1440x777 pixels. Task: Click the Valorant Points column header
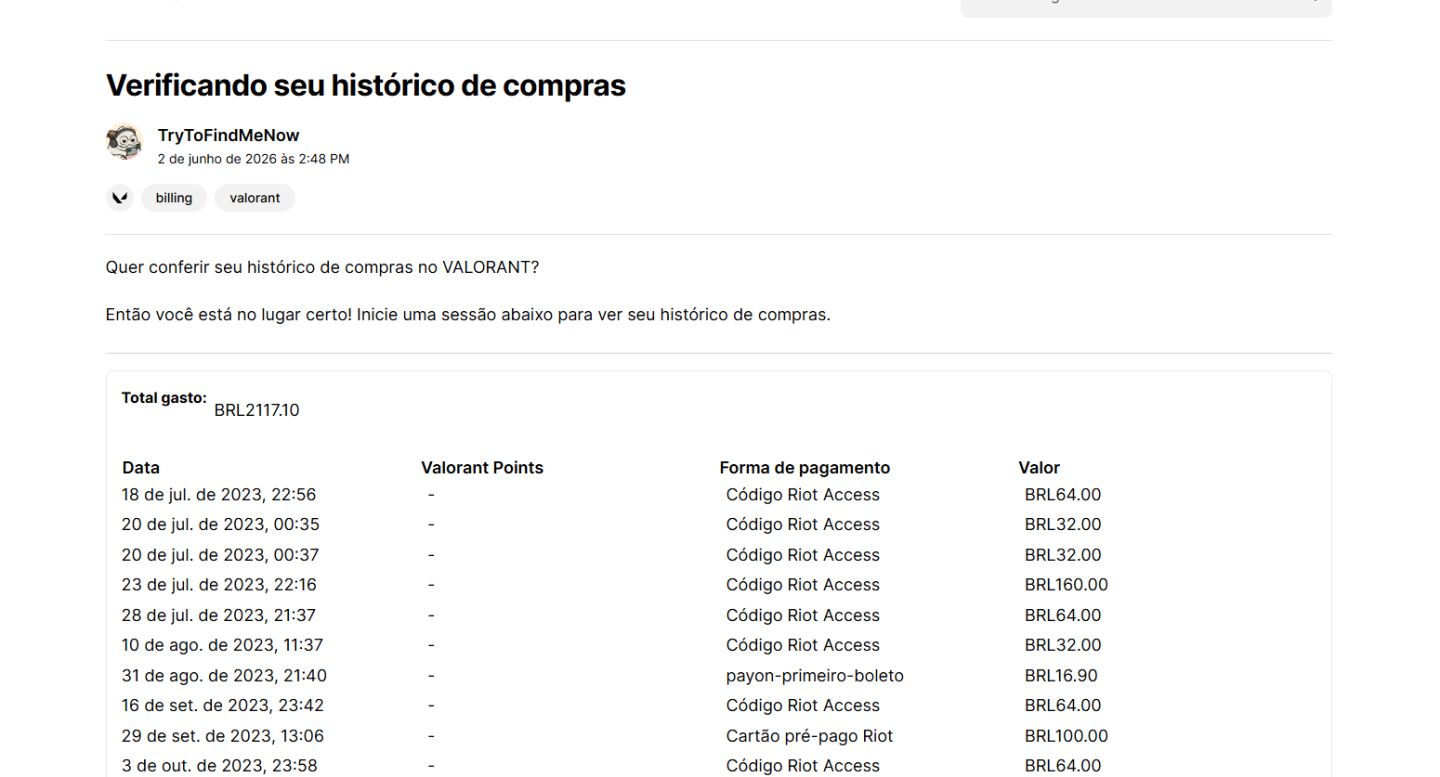pyautogui.click(x=482, y=467)
